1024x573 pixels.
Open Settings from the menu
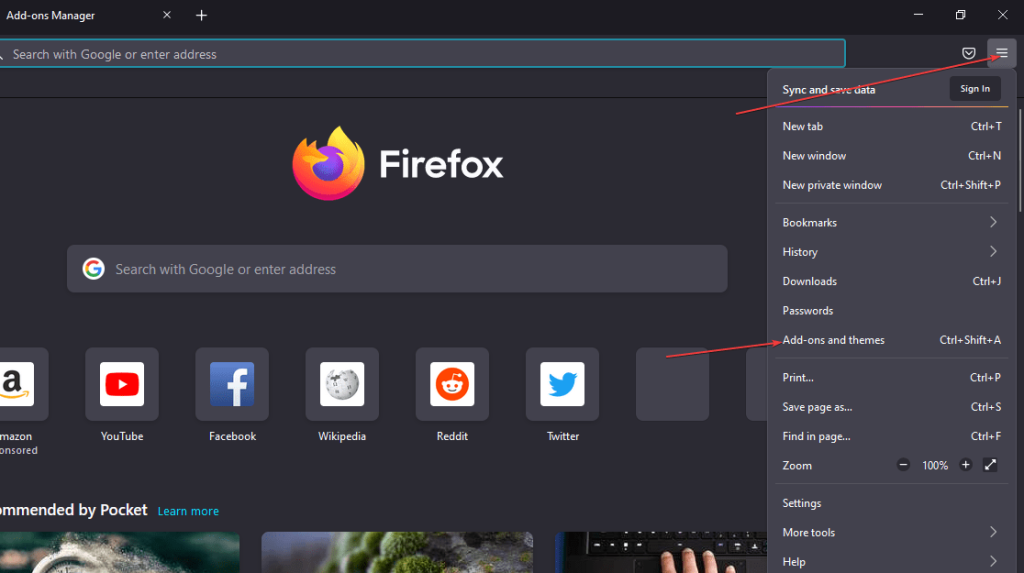(x=891, y=502)
